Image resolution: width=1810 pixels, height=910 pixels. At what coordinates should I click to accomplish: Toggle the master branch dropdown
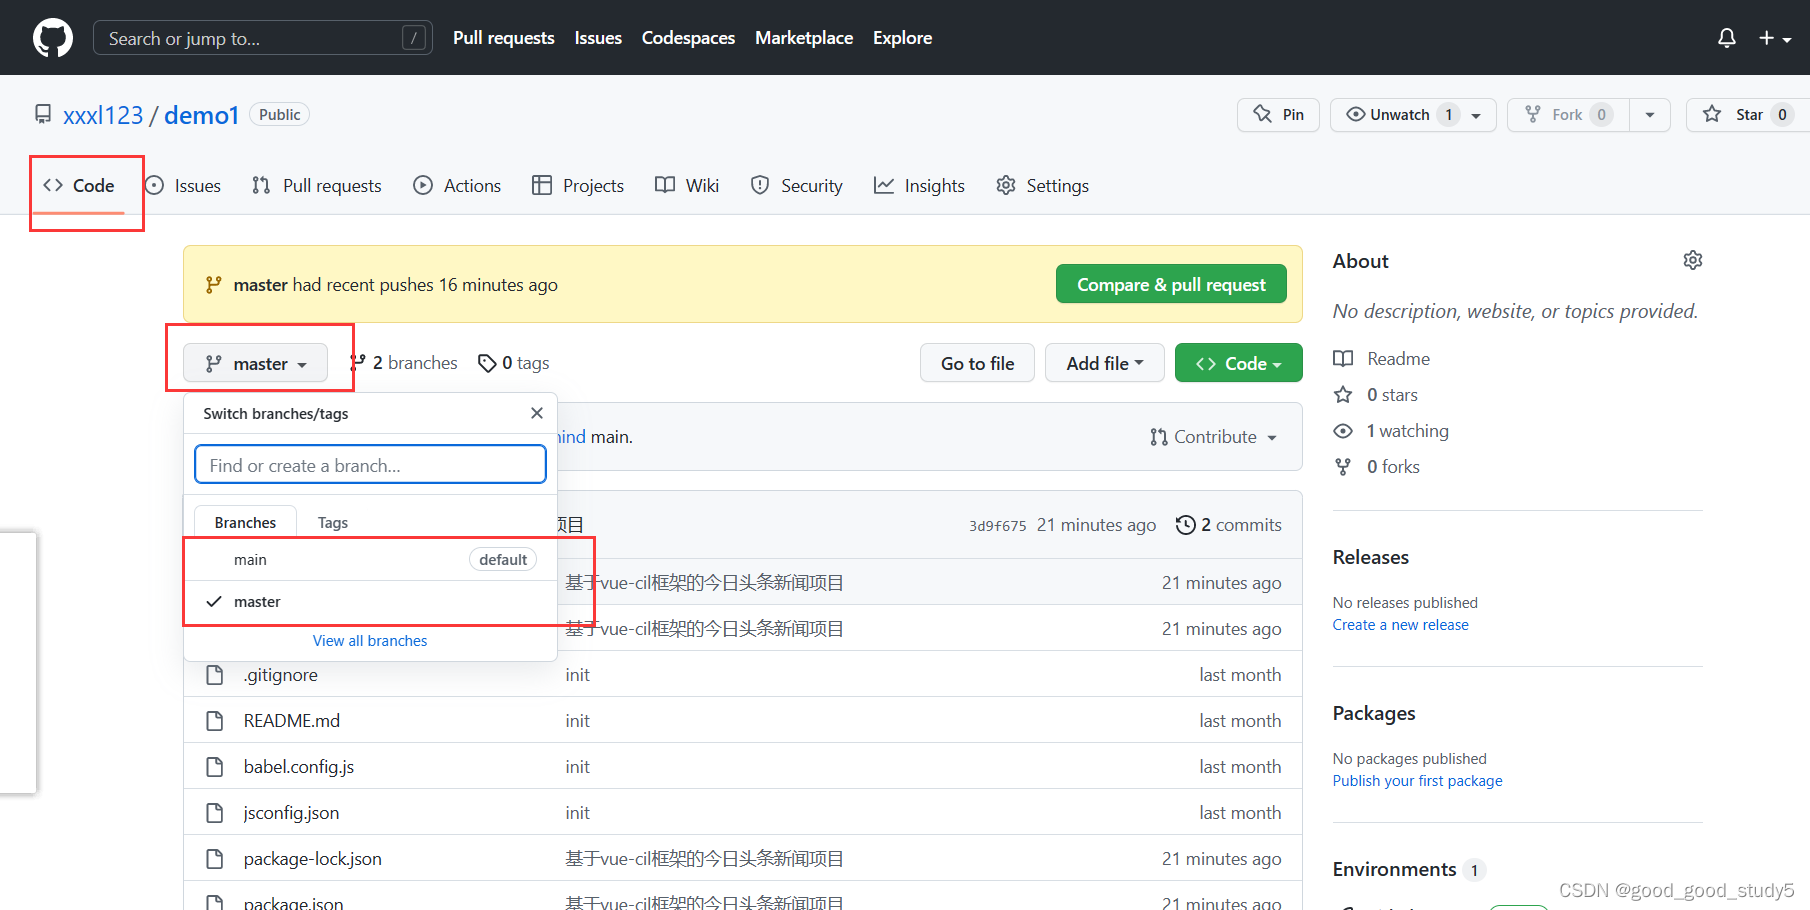(255, 364)
